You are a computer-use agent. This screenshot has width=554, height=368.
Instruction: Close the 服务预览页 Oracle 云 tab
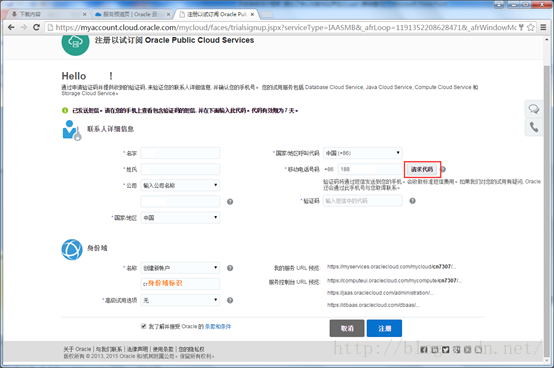[168, 14]
